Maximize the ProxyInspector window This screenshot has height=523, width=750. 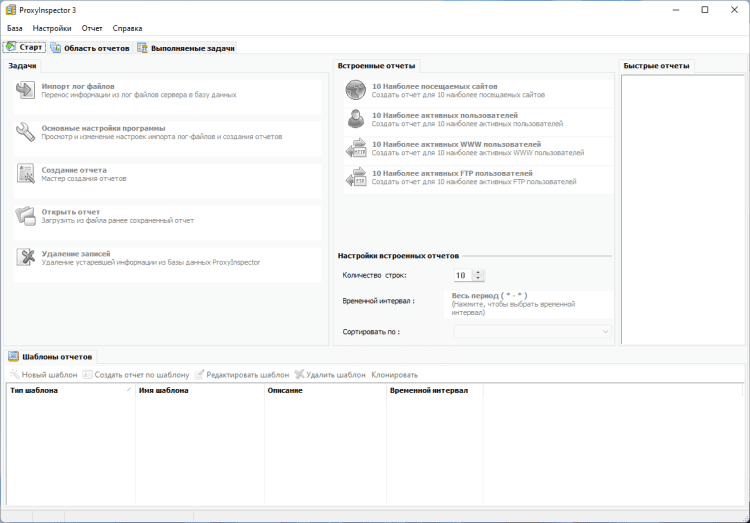pos(705,10)
